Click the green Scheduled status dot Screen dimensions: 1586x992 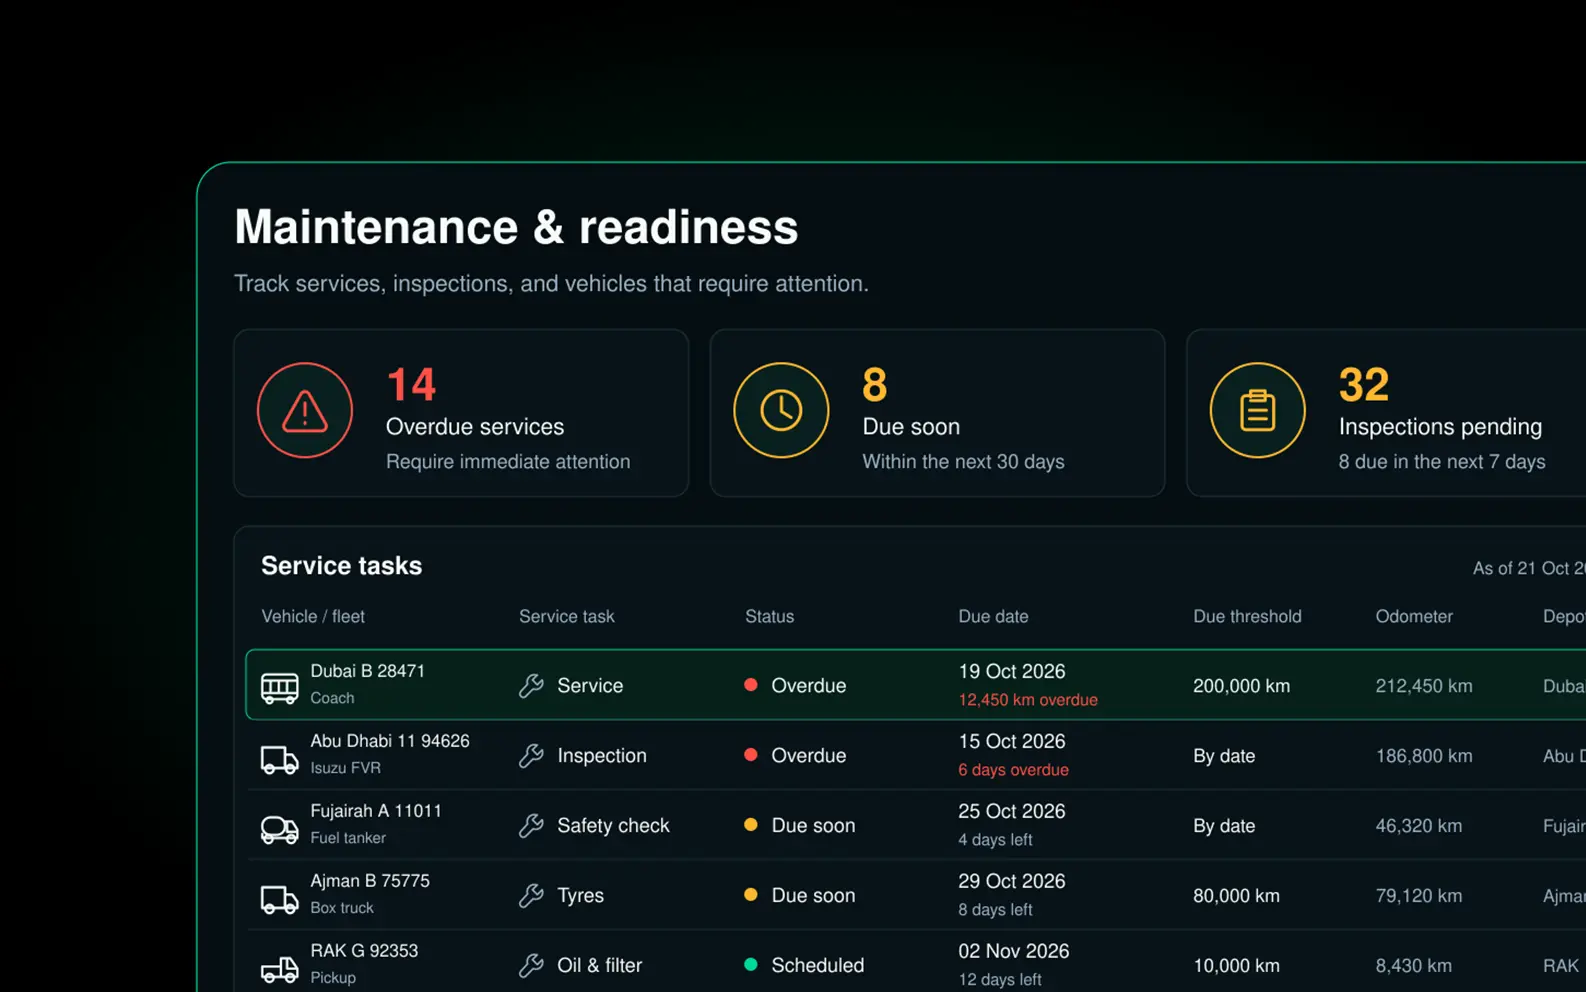tap(750, 965)
